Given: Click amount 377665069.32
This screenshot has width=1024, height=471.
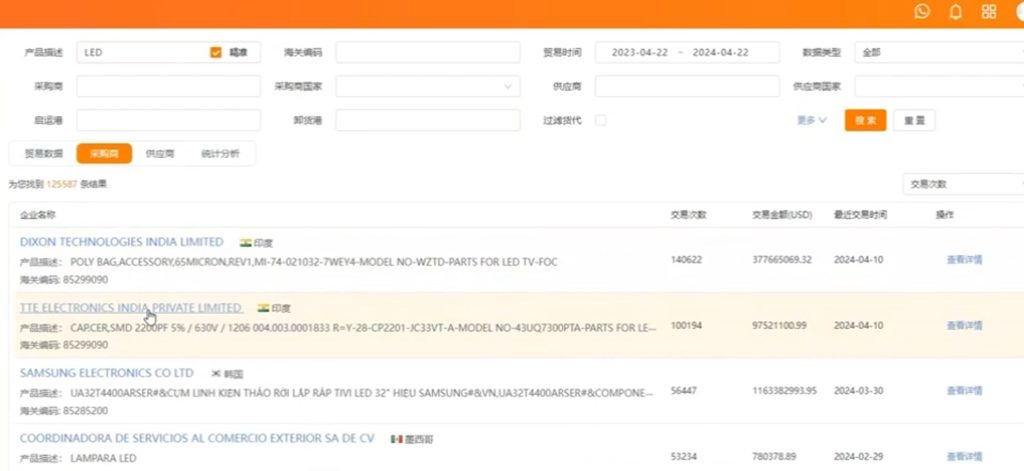Looking at the screenshot, I should (x=782, y=259).
